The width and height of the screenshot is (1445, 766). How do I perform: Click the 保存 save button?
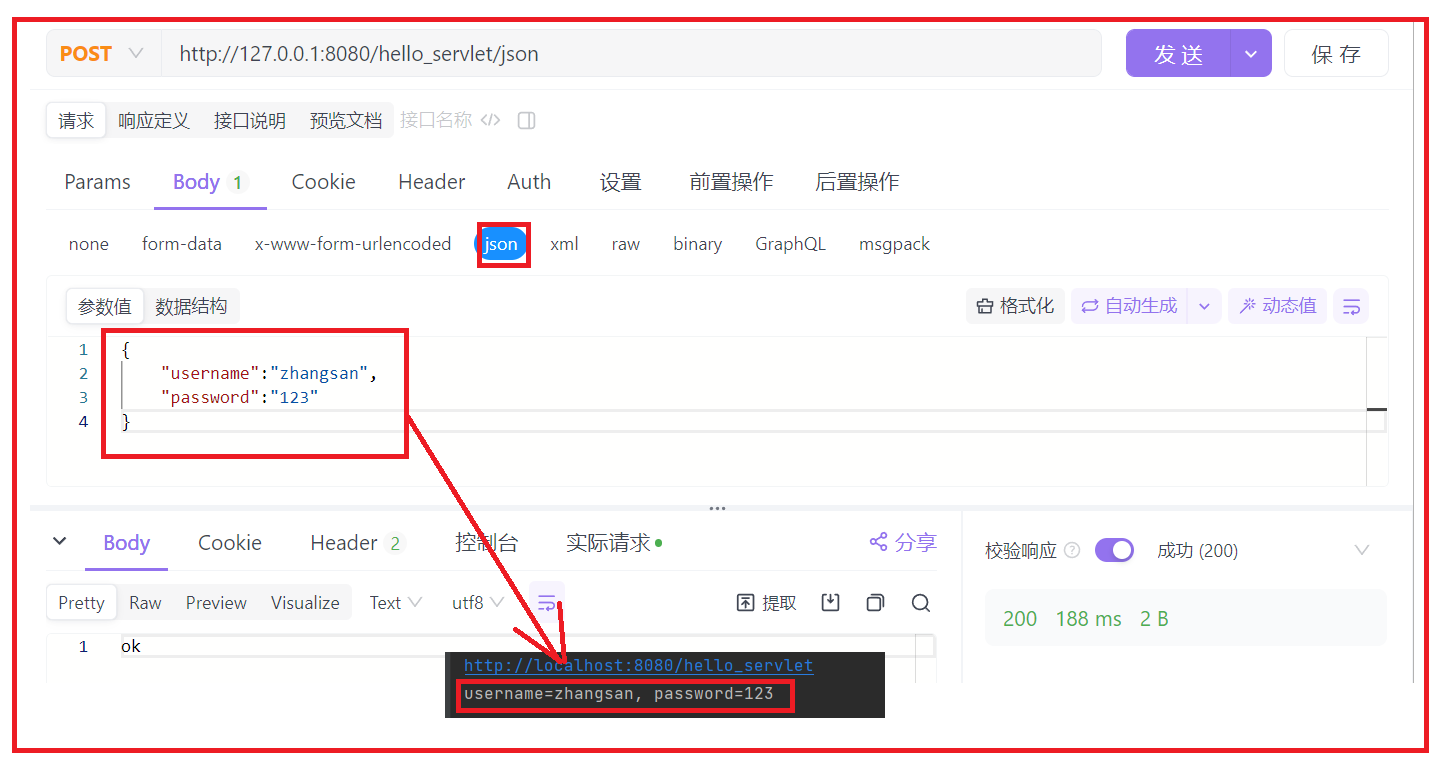(1336, 54)
